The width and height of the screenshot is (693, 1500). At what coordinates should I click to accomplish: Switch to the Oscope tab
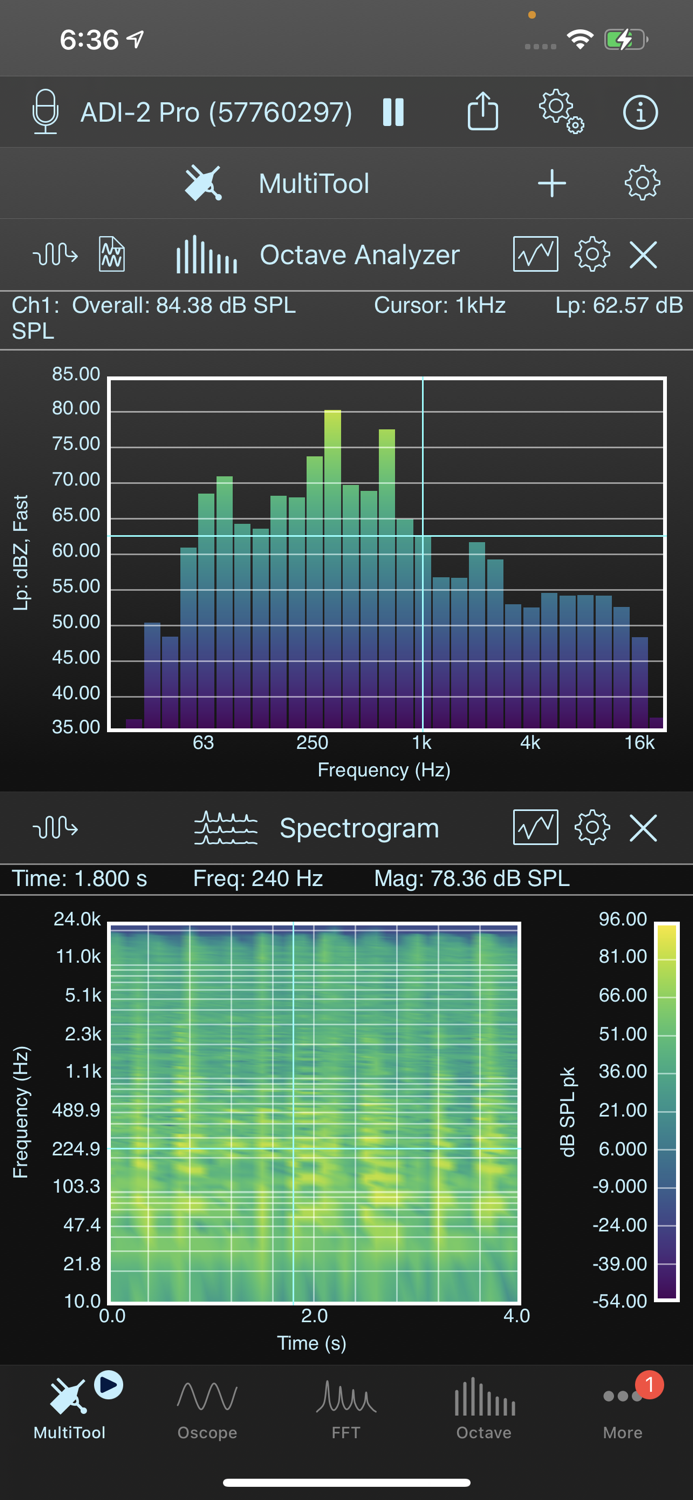click(x=207, y=1405)
